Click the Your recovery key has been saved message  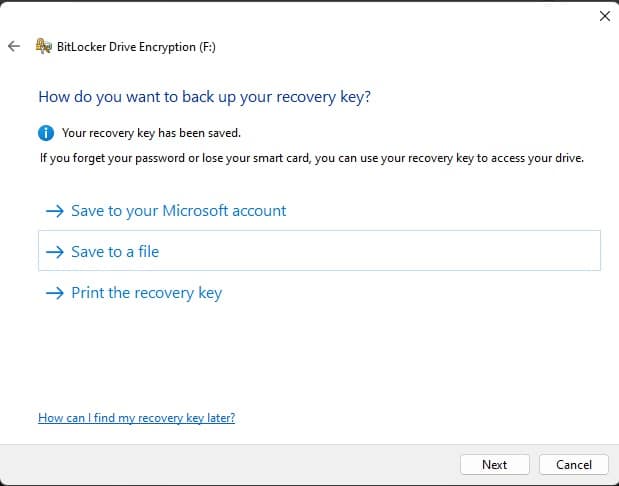pos(151,133)
